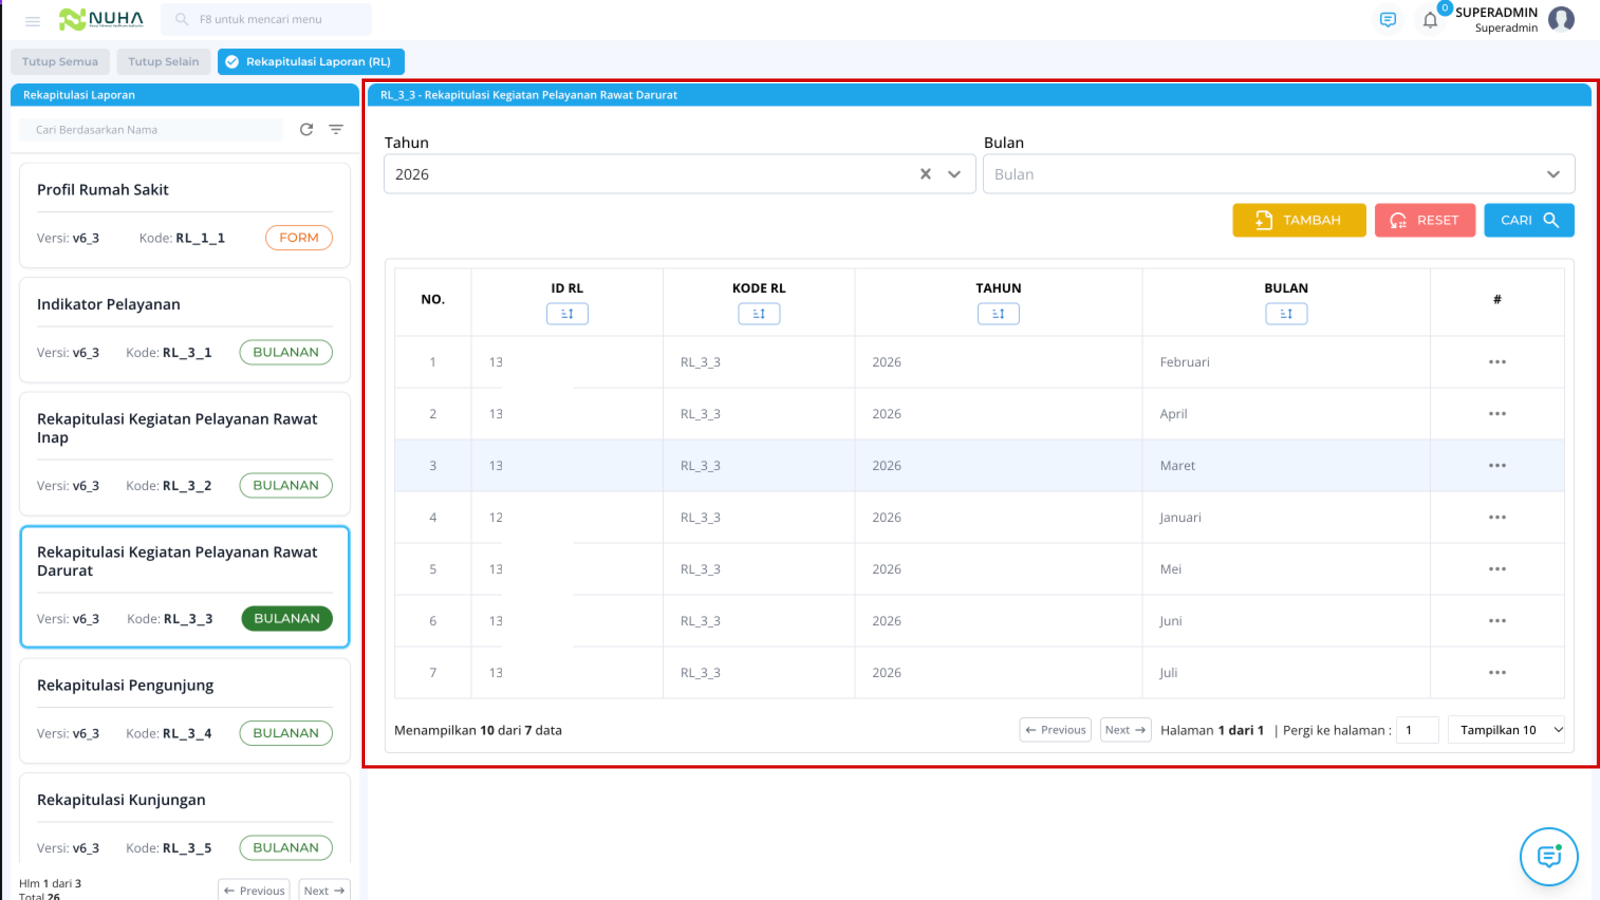Open the chat messages icon in header
The height and width of the screenshot is (900, 1600).
[x=1387, y=20]
